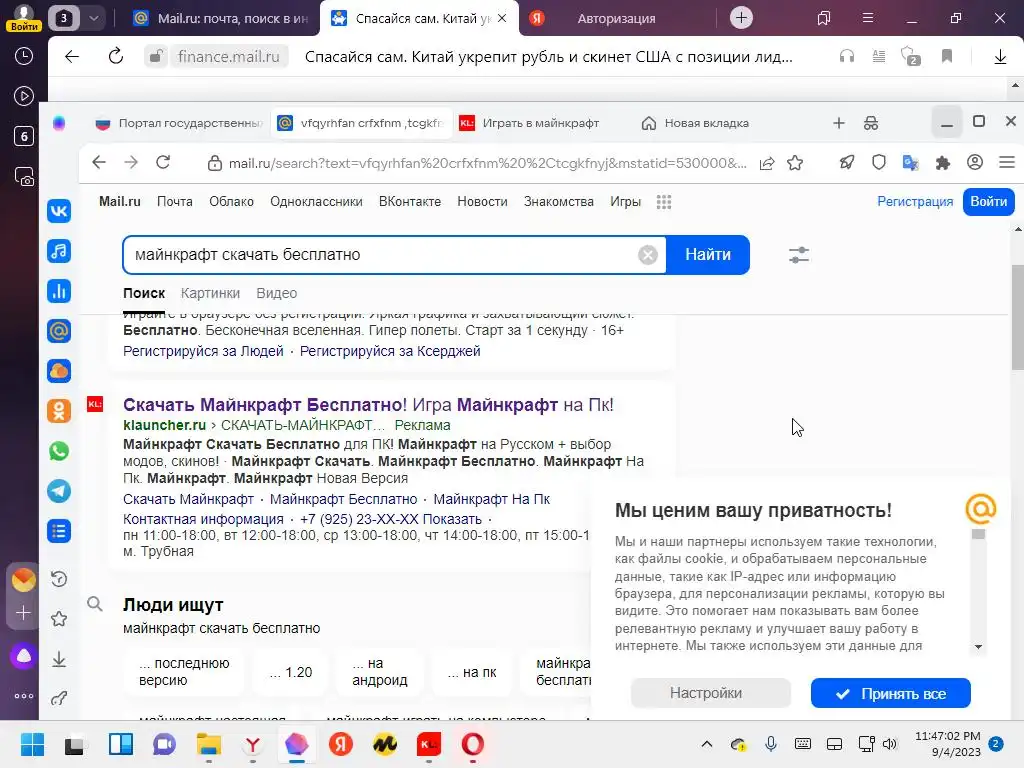The height and width of the screenshot is (768, 1024).
Task: Click the headphones icon in the finance.mail.ru window
Action: click(x=846, y=56)
